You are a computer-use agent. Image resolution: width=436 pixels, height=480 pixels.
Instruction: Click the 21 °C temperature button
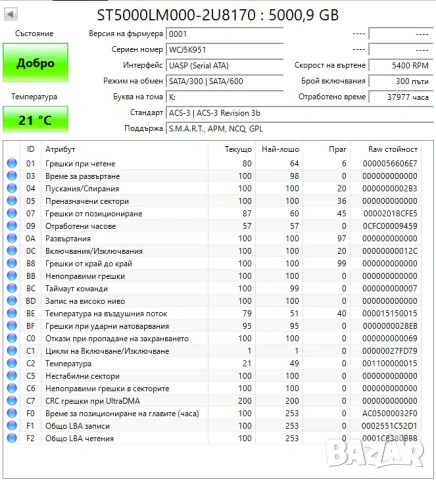35,119
